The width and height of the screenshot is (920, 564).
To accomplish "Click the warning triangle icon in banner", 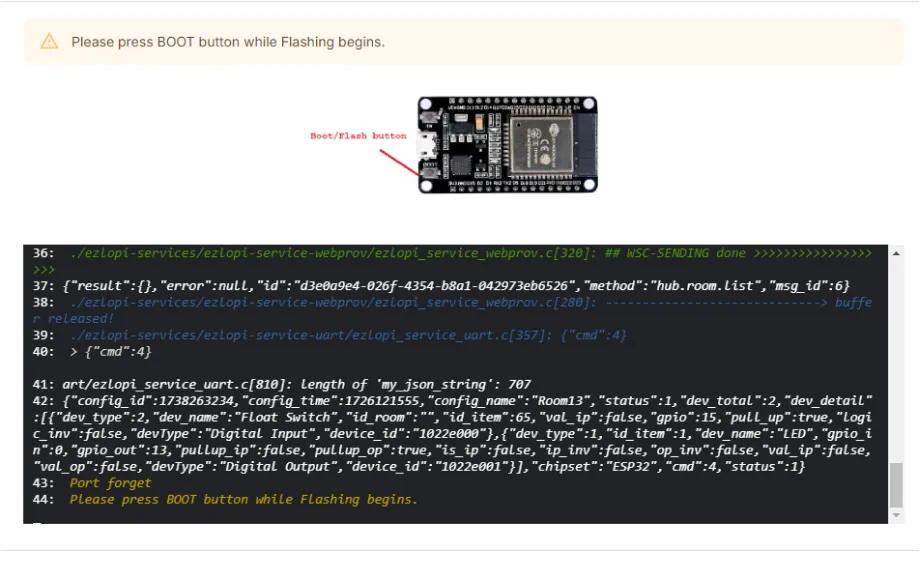I will (49, 42).
